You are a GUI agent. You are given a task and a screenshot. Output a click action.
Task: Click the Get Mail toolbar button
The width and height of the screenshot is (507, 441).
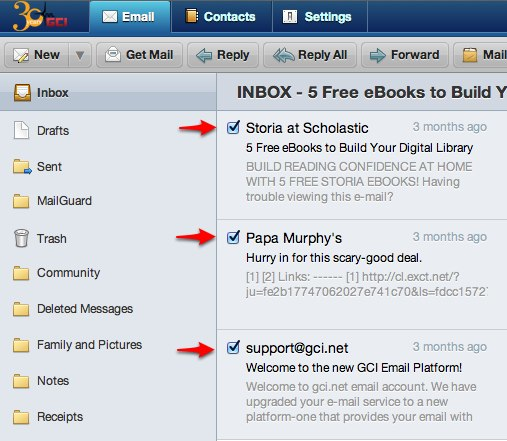tap(139, 55)
